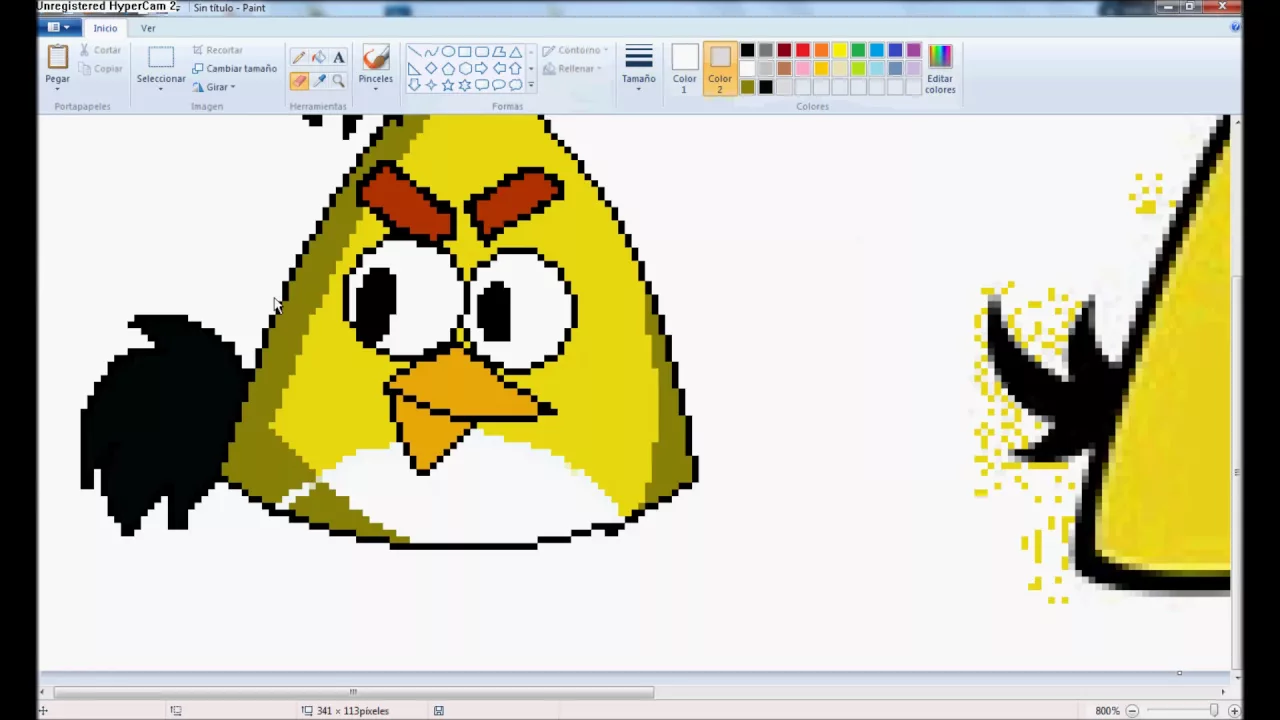Activate the Color 2 selector
Image resolution: width=1280 pixels, height=720 pixels.
pos(719,68)
